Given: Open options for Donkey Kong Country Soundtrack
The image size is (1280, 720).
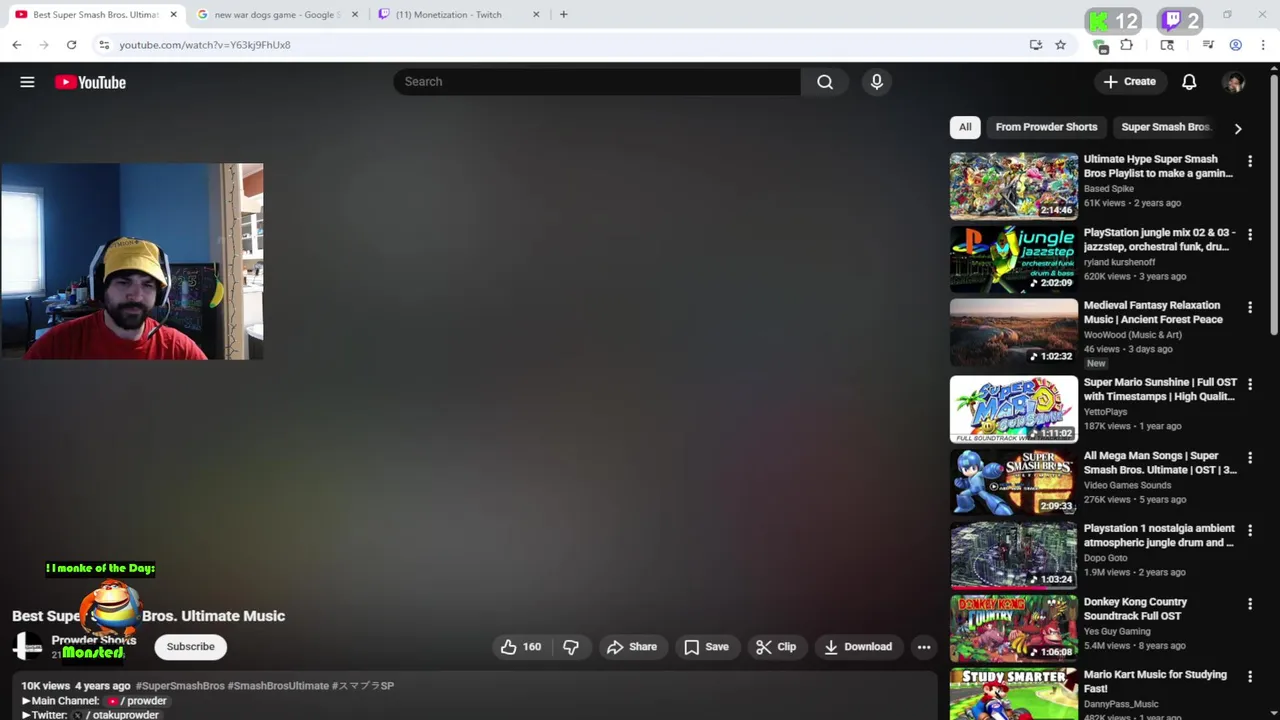Looking at the screenshot, I should (x=1250, y=603).
